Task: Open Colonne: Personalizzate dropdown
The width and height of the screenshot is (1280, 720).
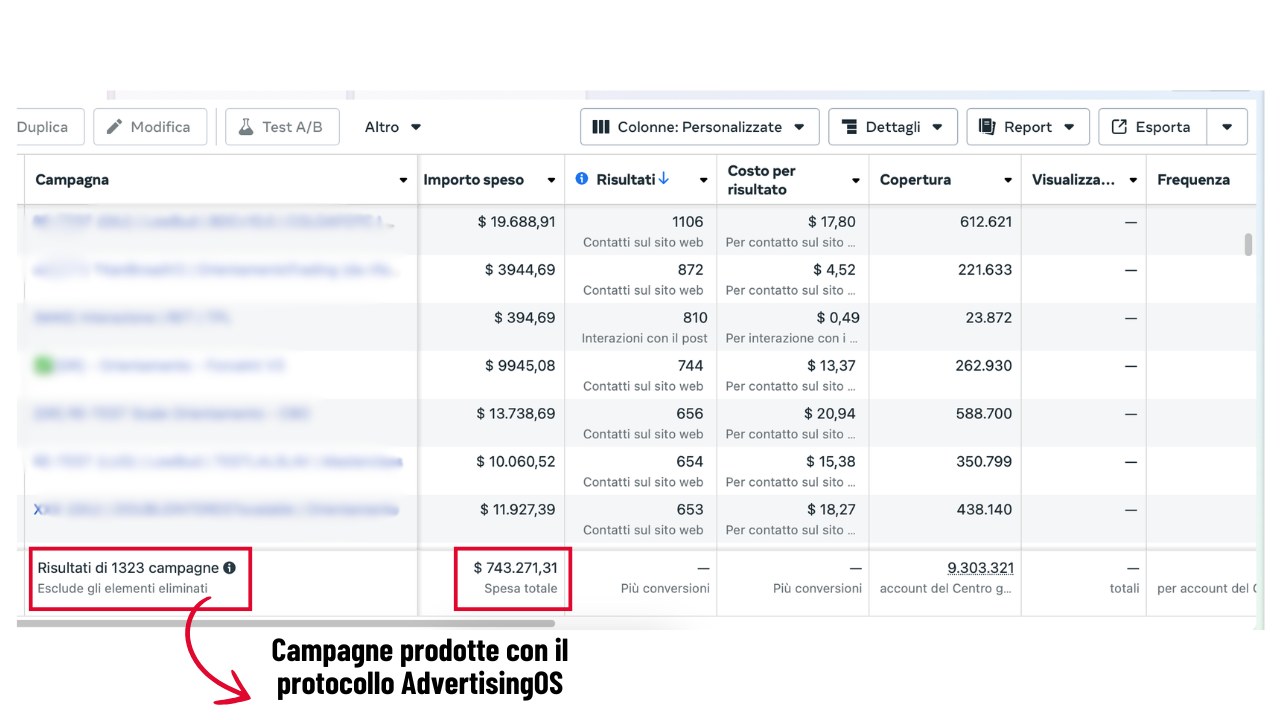Action: (x=700, y=127)
